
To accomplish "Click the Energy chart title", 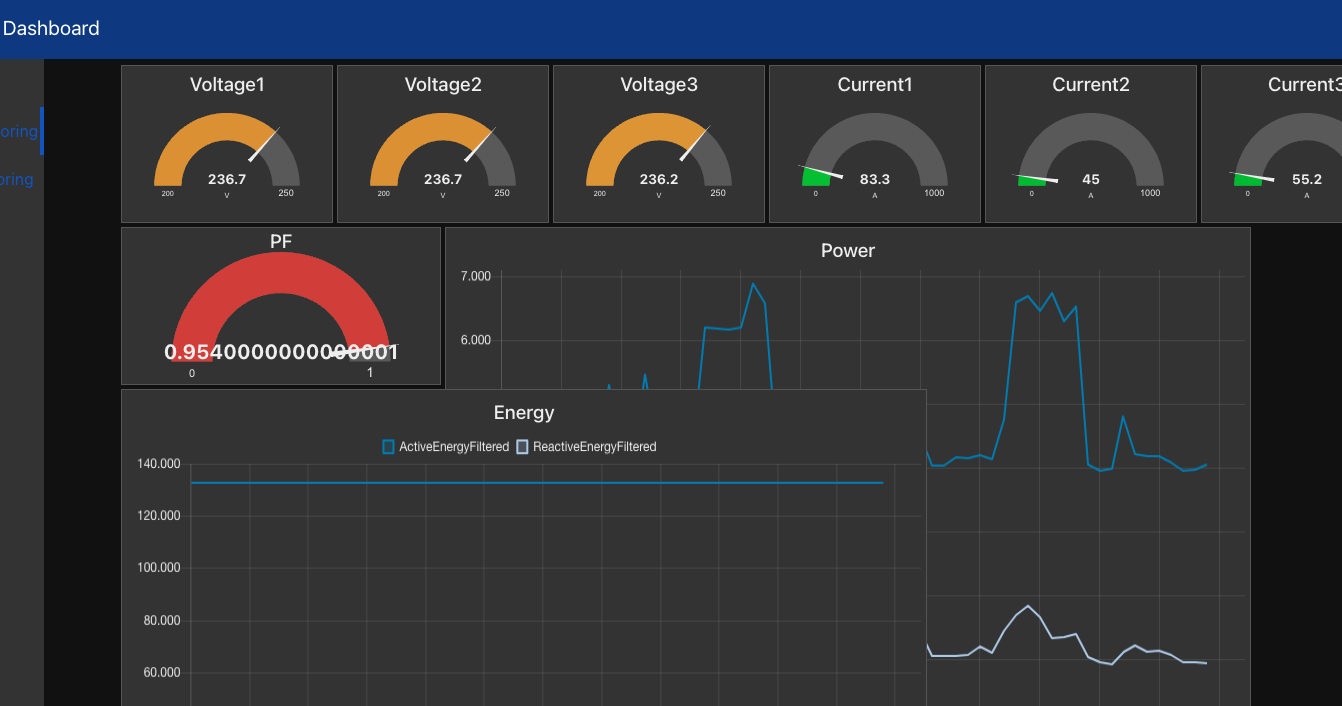I will [524, 413].
